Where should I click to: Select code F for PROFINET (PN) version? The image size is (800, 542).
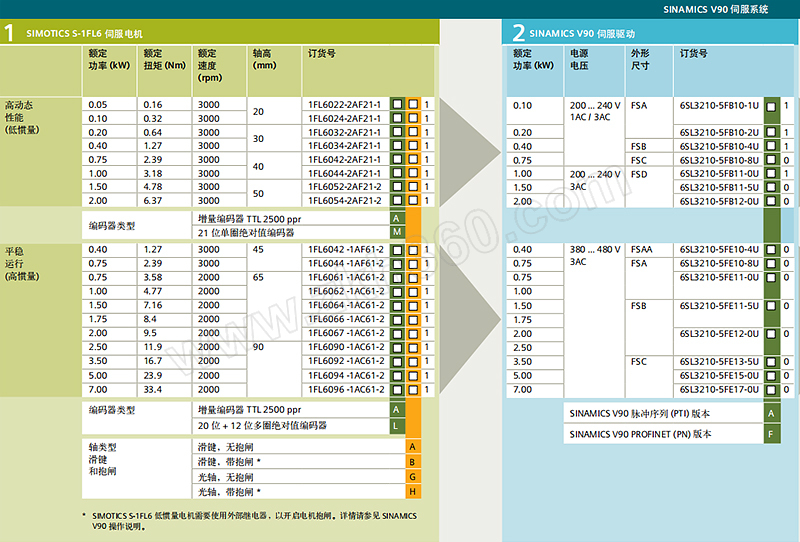pyautogui.click(x=771, y=434)
